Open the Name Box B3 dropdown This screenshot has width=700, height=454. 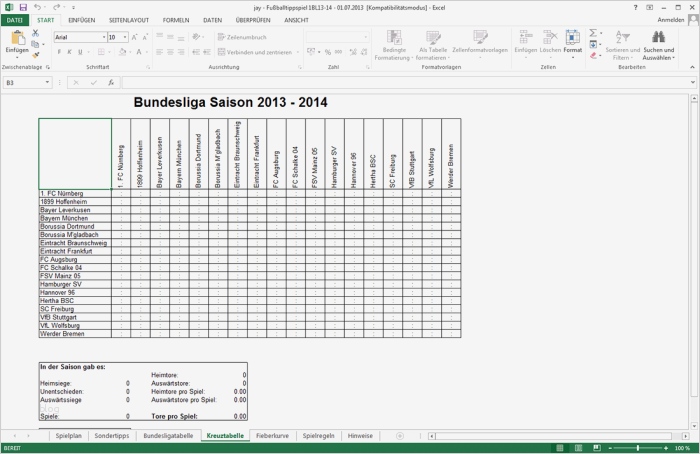point(47,83)
